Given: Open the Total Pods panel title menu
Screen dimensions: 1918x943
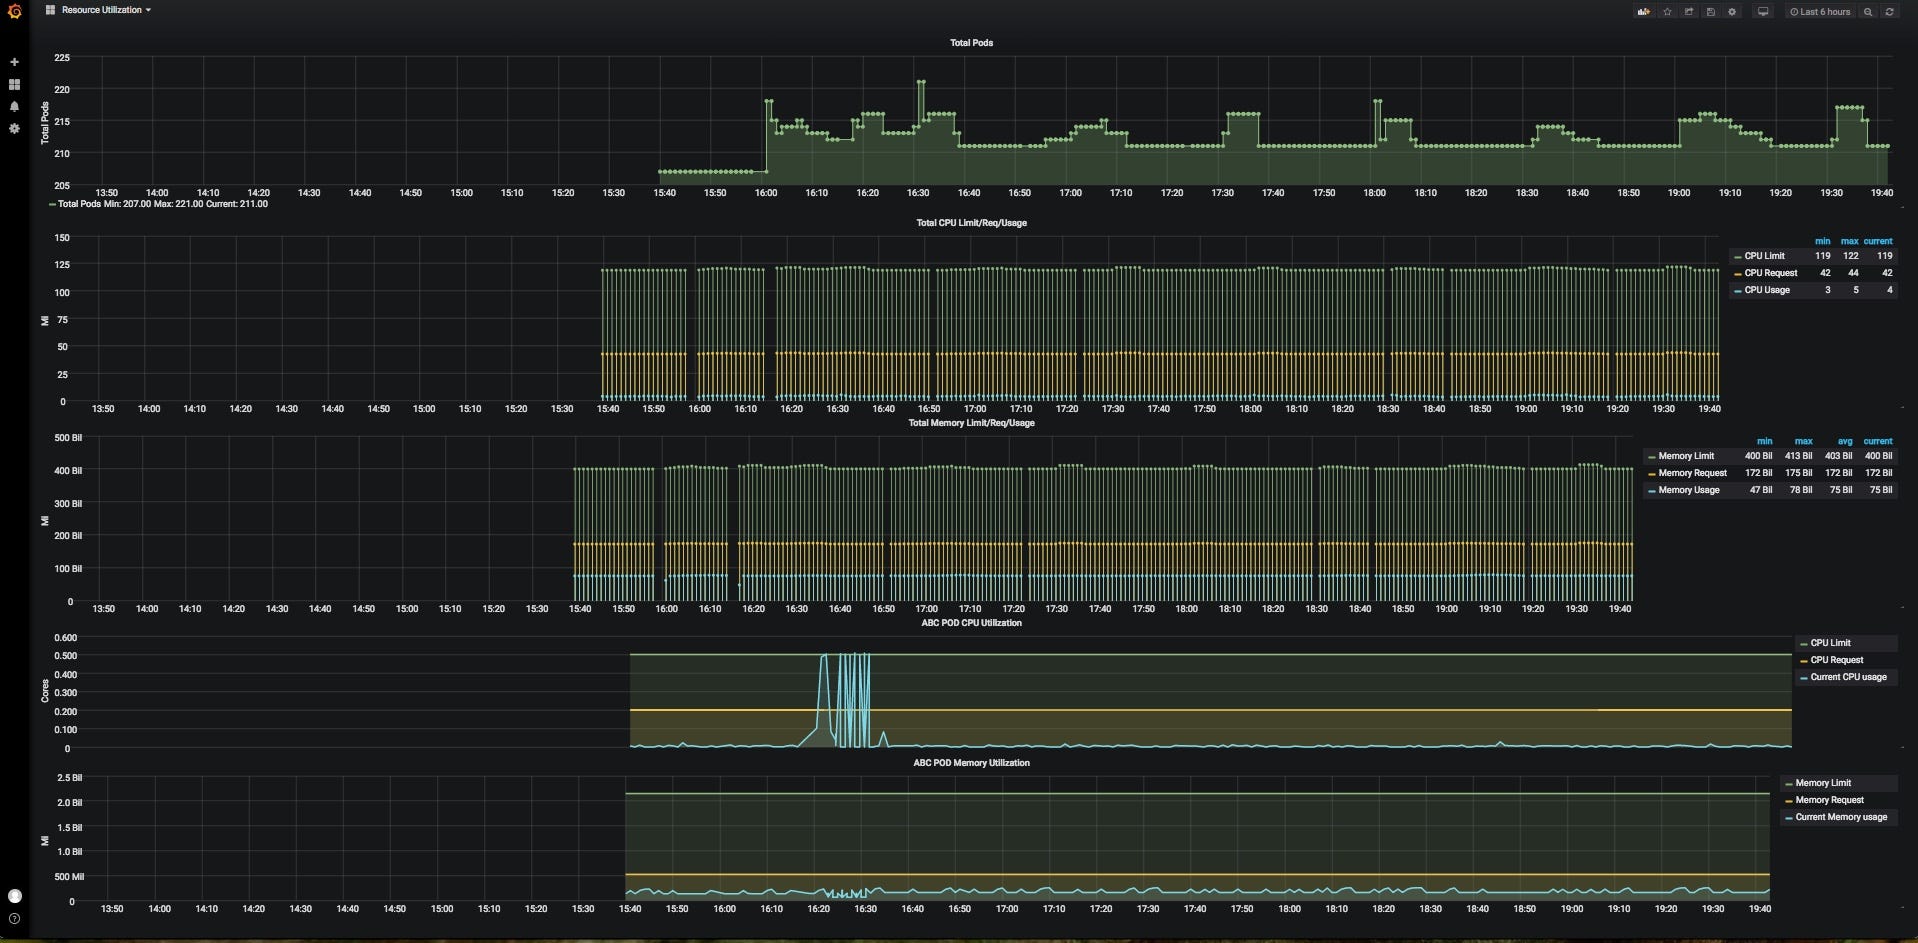Looking at the screenshot, I should tap(971, 43).
